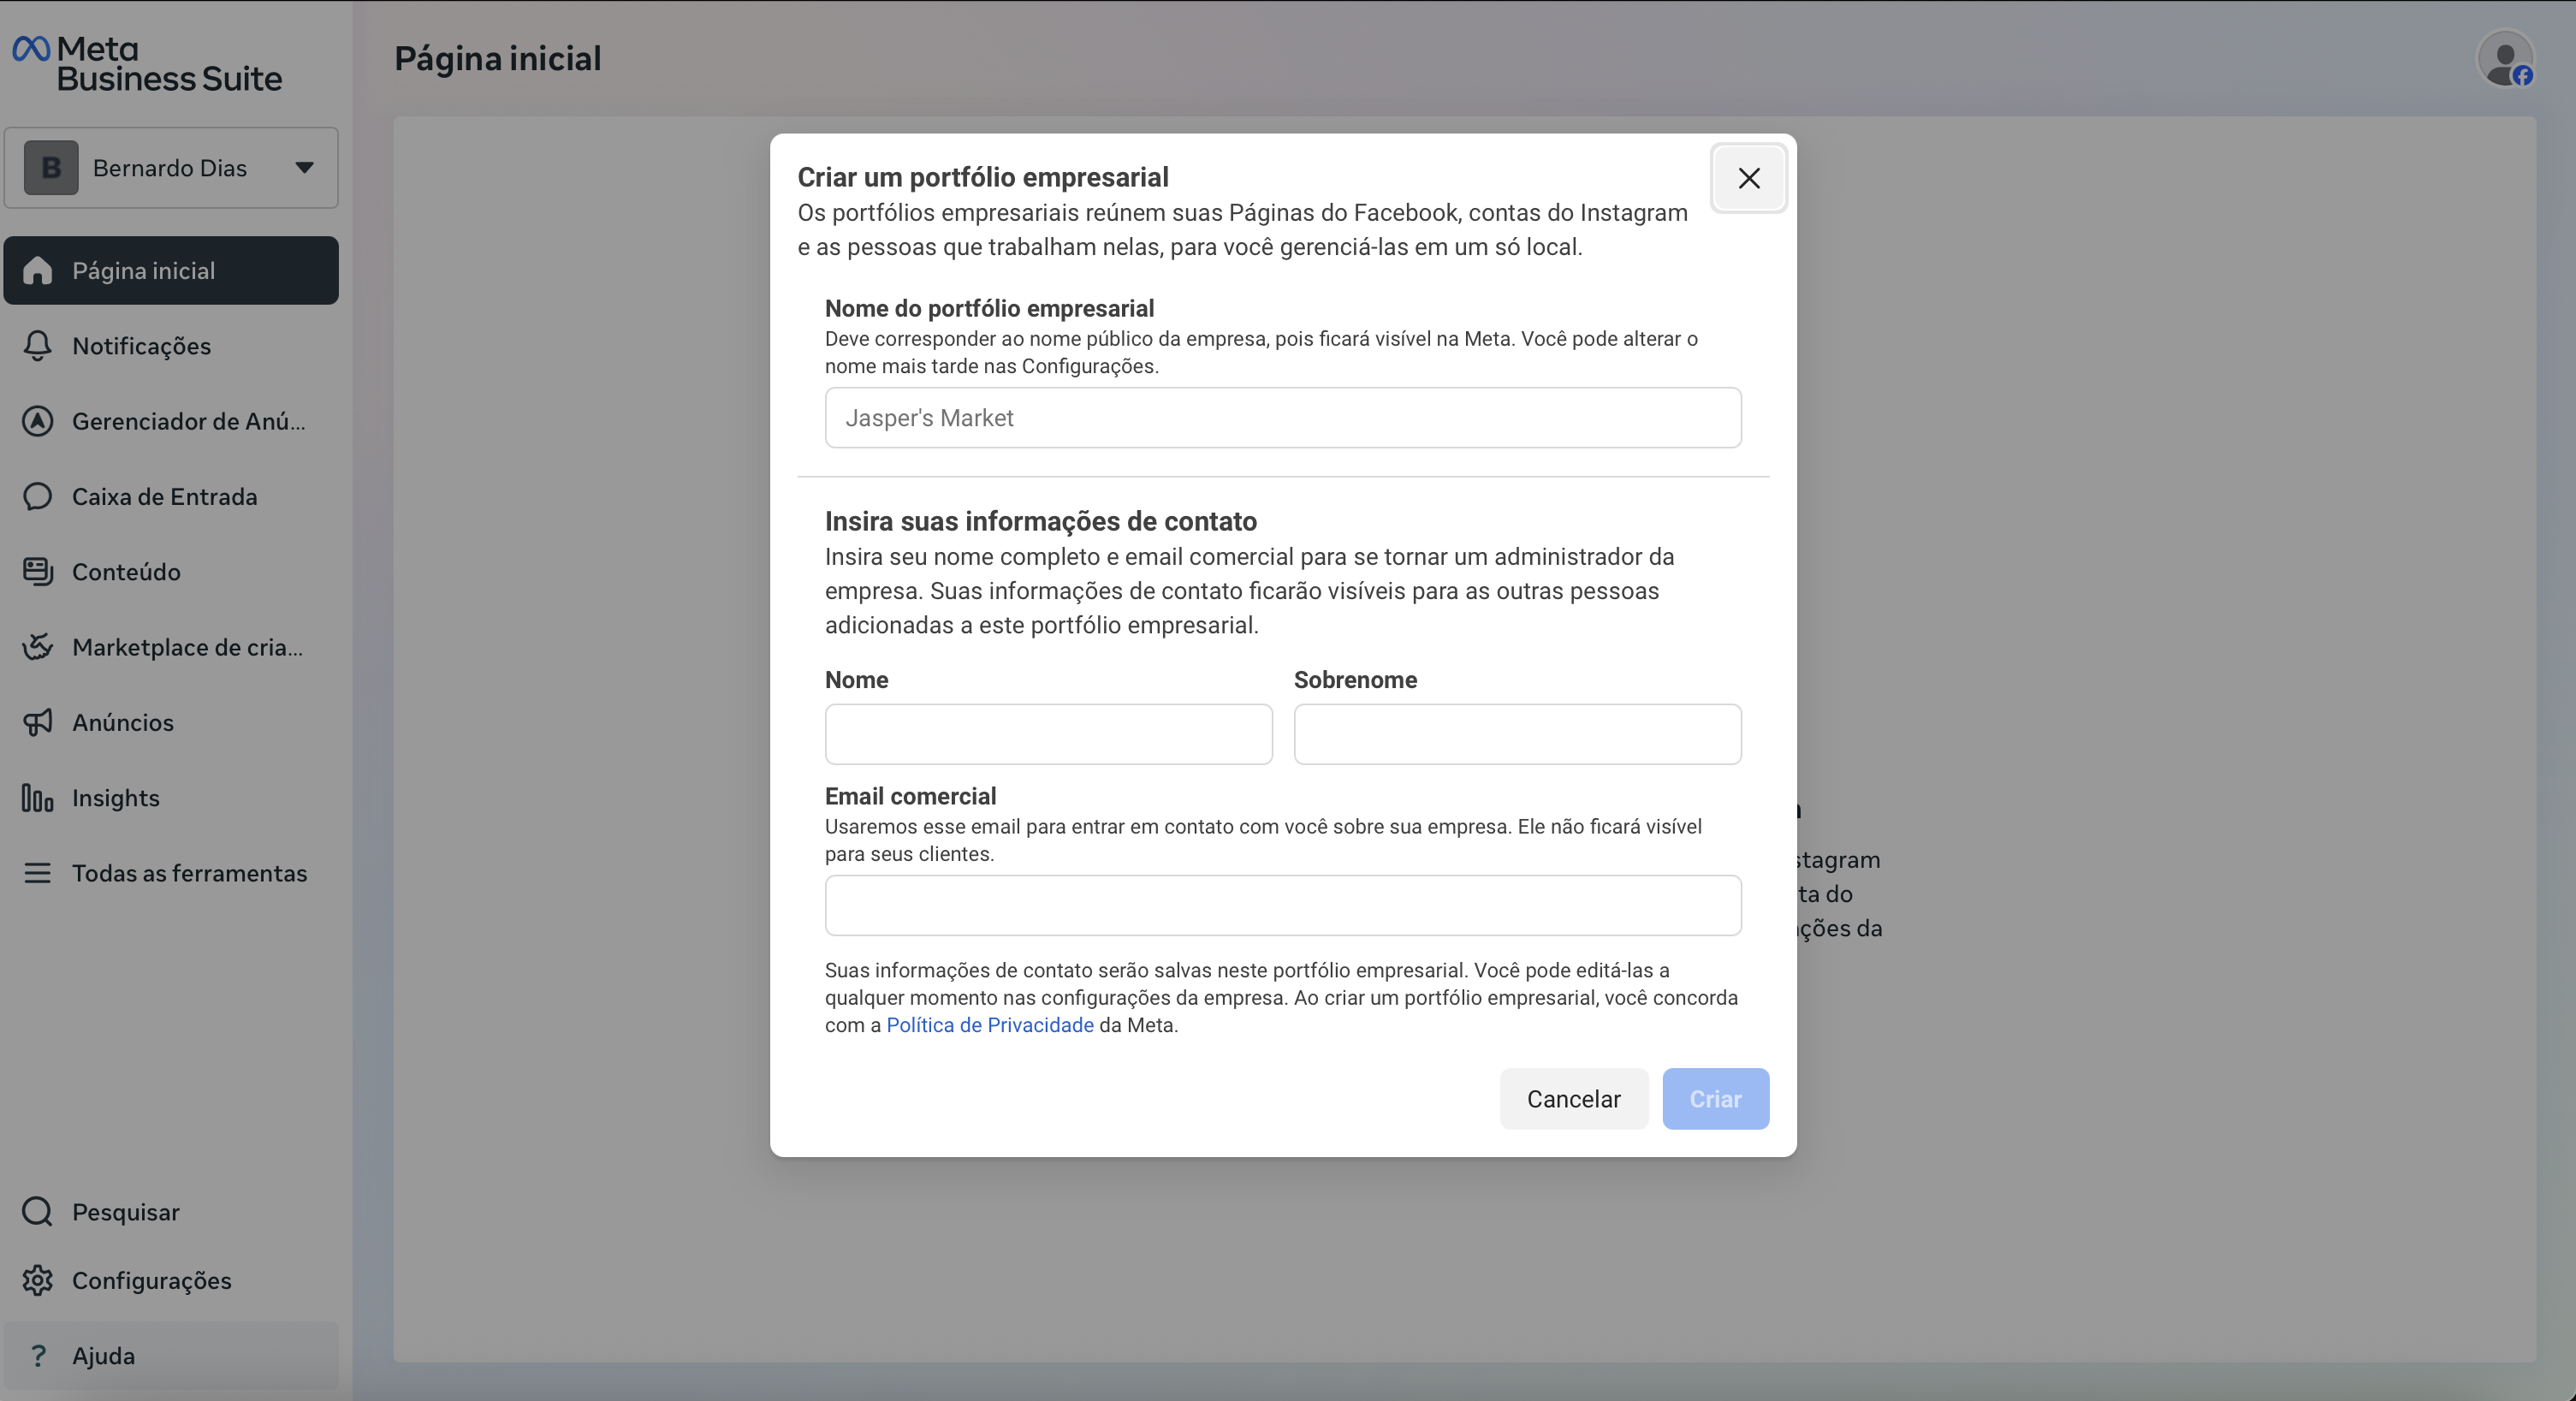Click the profile avatar at top right
Screen dimensions: 2576x1401
pyautogui.click(x=2504, y=60)
